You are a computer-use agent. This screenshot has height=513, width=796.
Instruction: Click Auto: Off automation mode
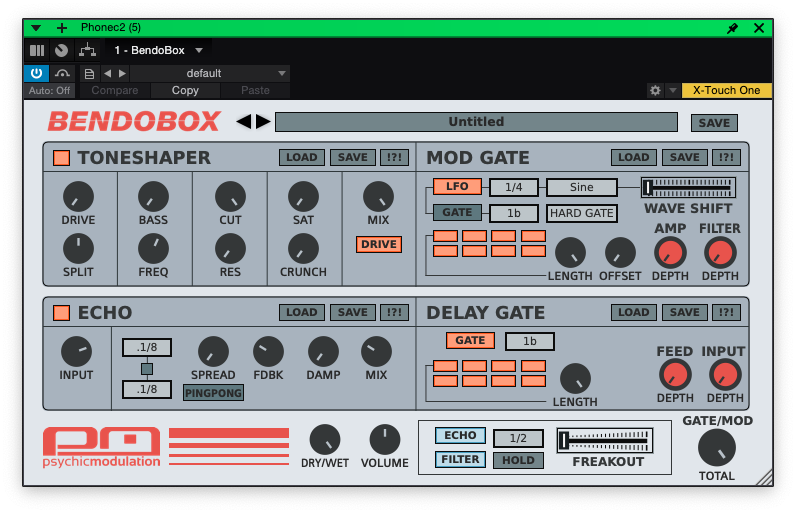[x=49, y=90]
